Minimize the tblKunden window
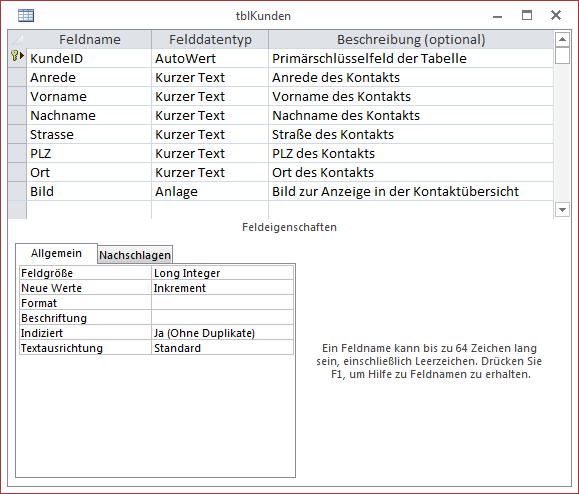Screen dimensions: 579x494 point(497,16)
